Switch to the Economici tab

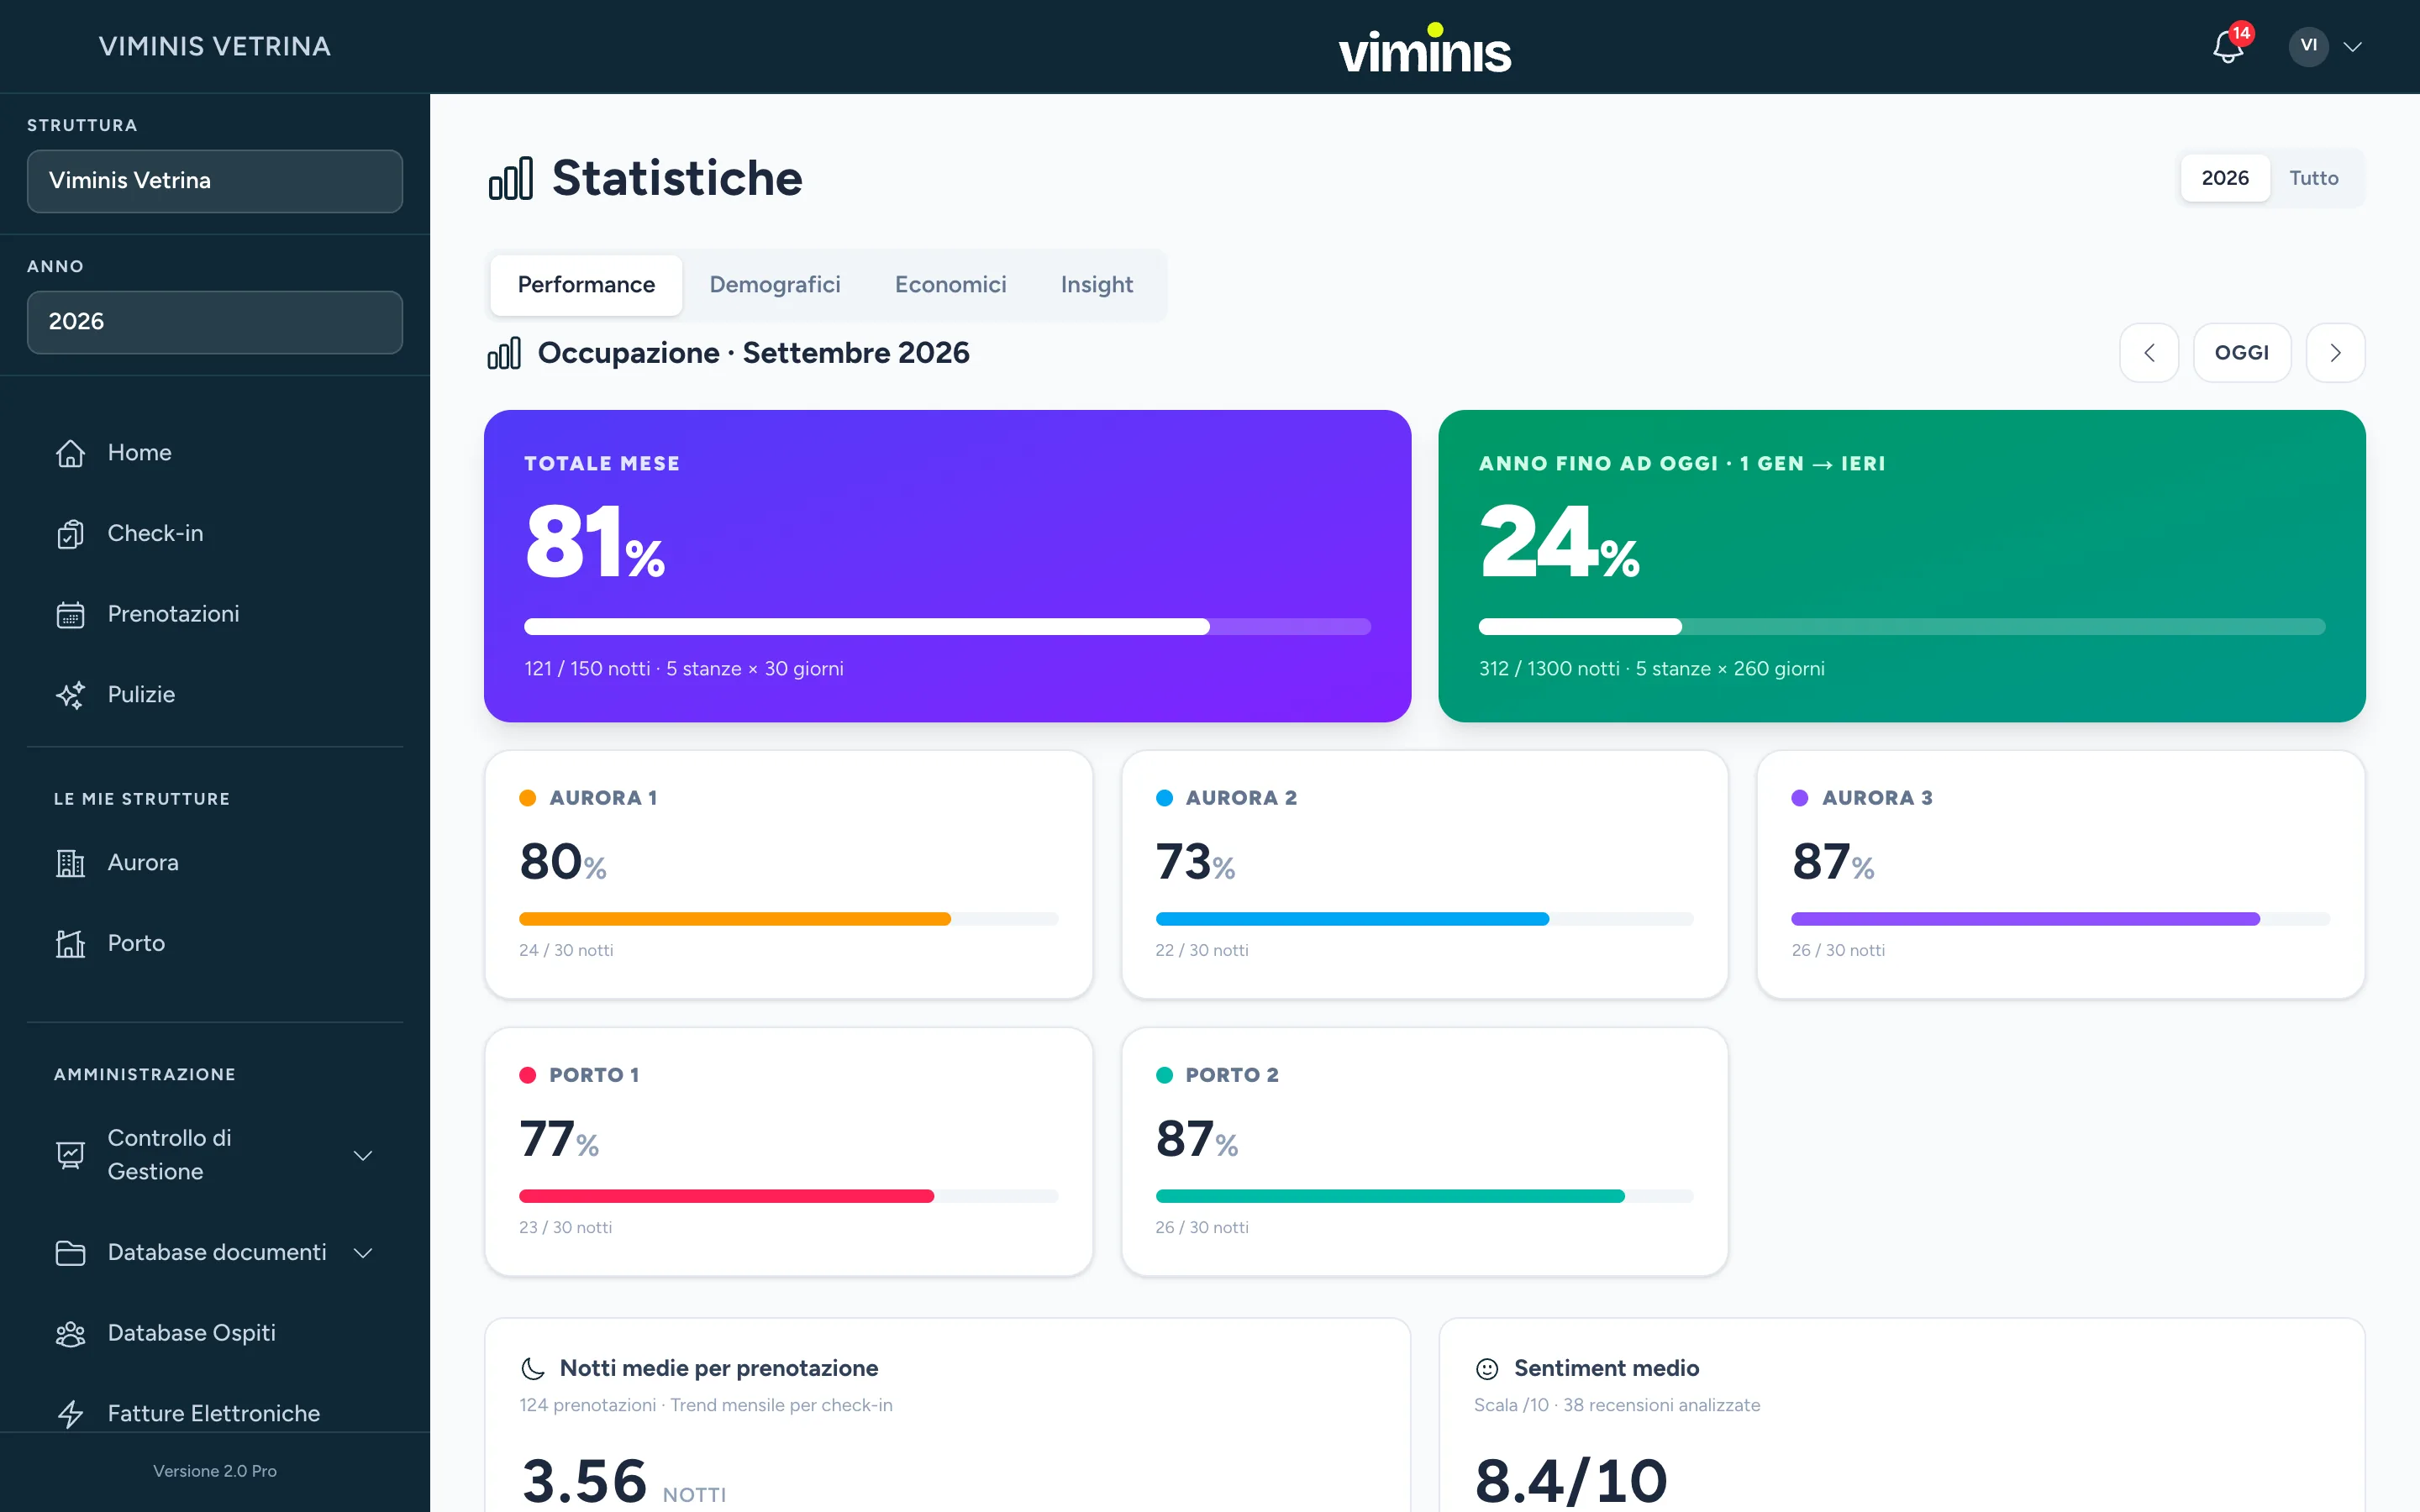pos(950,285)
